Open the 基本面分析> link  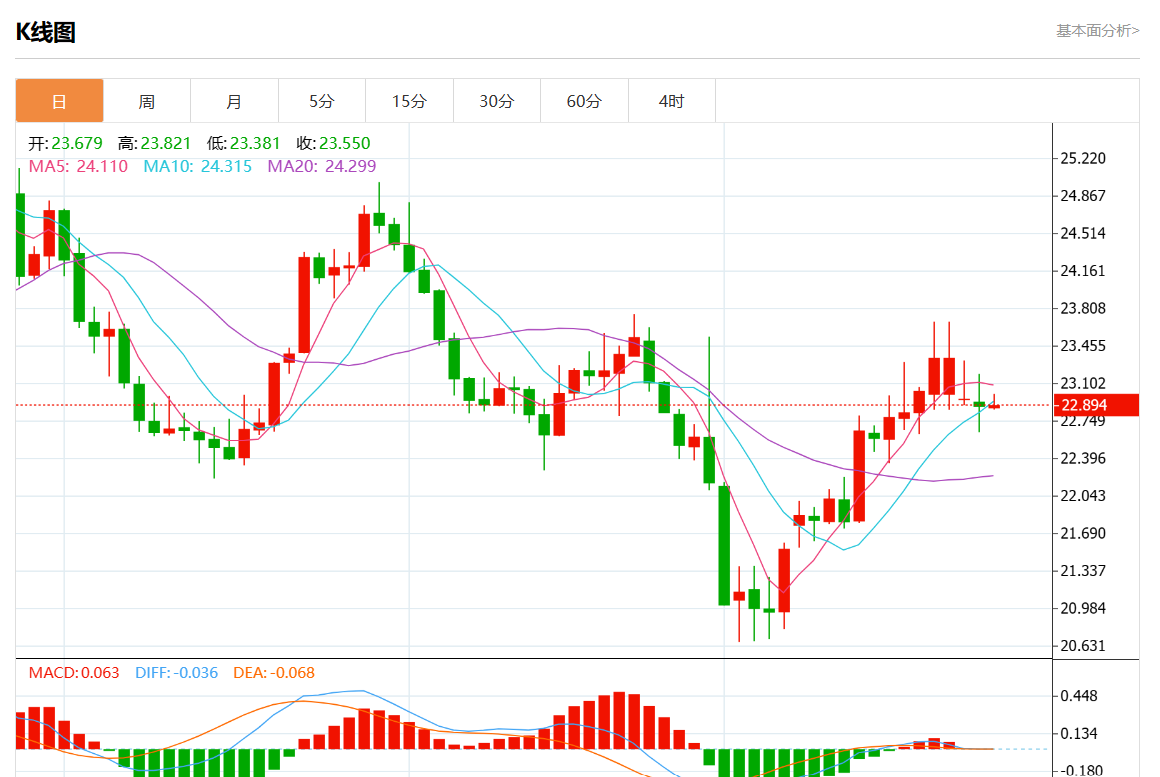(1097, 30)
